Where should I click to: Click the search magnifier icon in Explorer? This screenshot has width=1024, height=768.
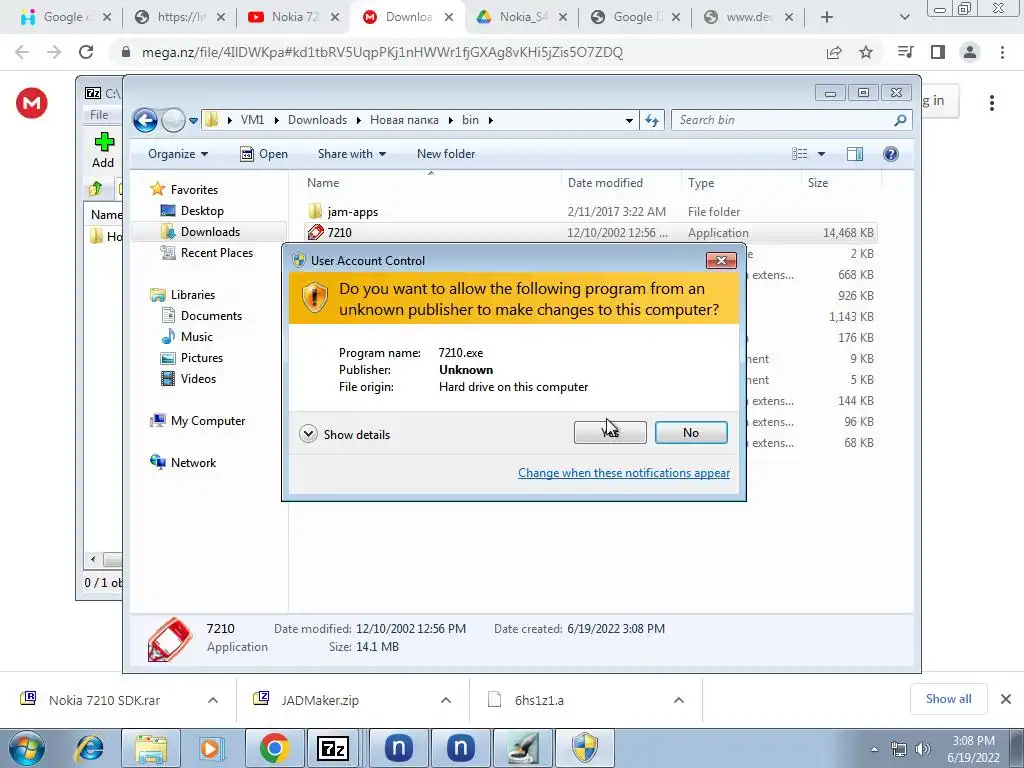pos(901,120)
